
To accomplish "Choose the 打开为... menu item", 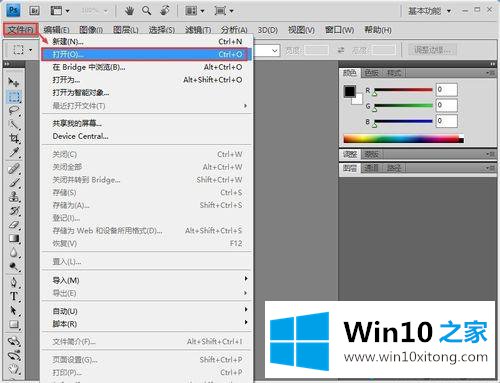I will point(146,80).
